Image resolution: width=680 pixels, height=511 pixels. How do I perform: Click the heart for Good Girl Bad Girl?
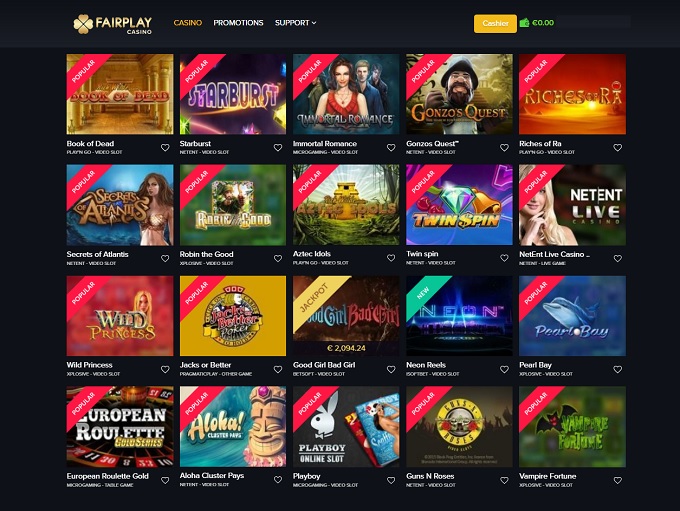[x=391, y=369]
